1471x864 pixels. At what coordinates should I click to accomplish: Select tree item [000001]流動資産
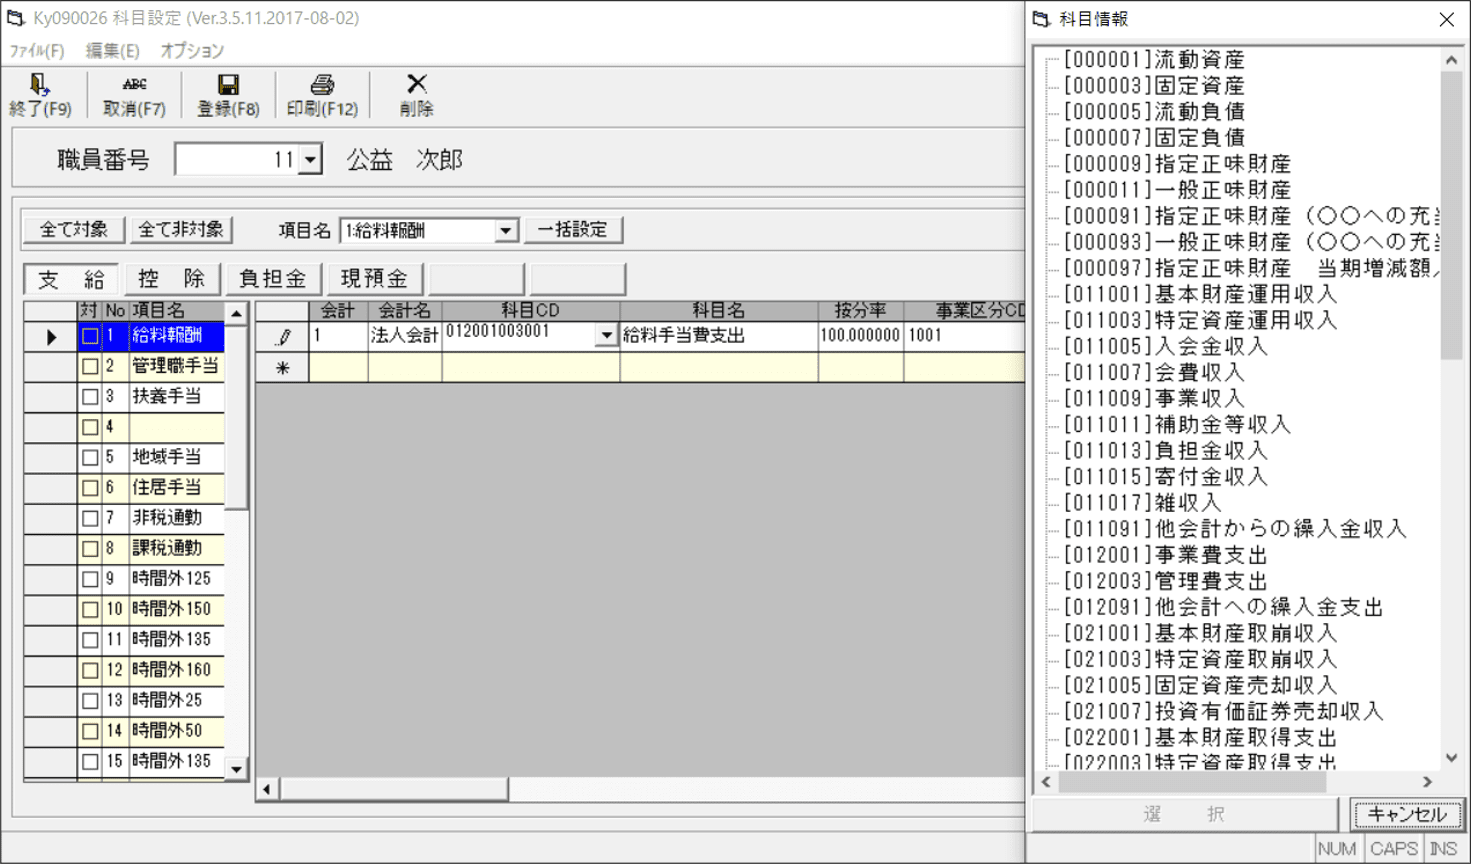tap(1154, 60)
